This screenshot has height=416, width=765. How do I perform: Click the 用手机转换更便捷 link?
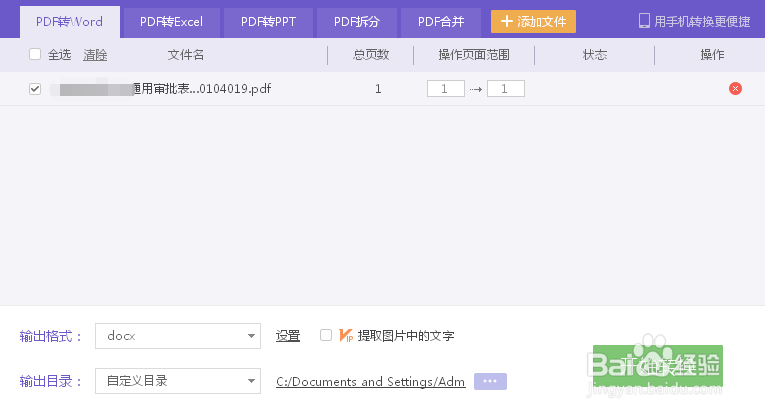pyautogui.click(x=702, y=21)
